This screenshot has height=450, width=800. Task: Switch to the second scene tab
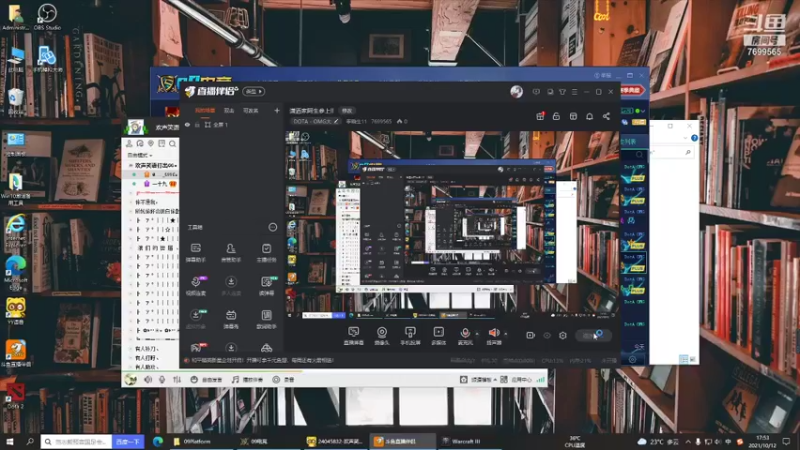[x=229, y=110]
